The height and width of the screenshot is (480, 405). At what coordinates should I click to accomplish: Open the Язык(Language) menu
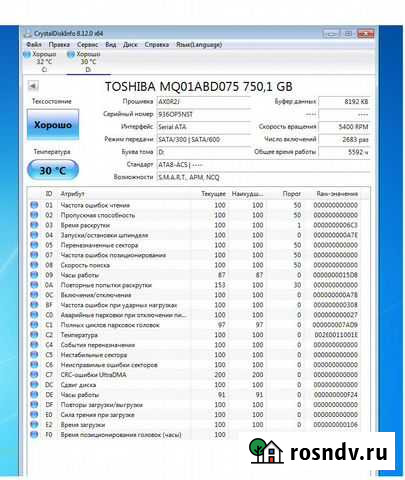199,44
